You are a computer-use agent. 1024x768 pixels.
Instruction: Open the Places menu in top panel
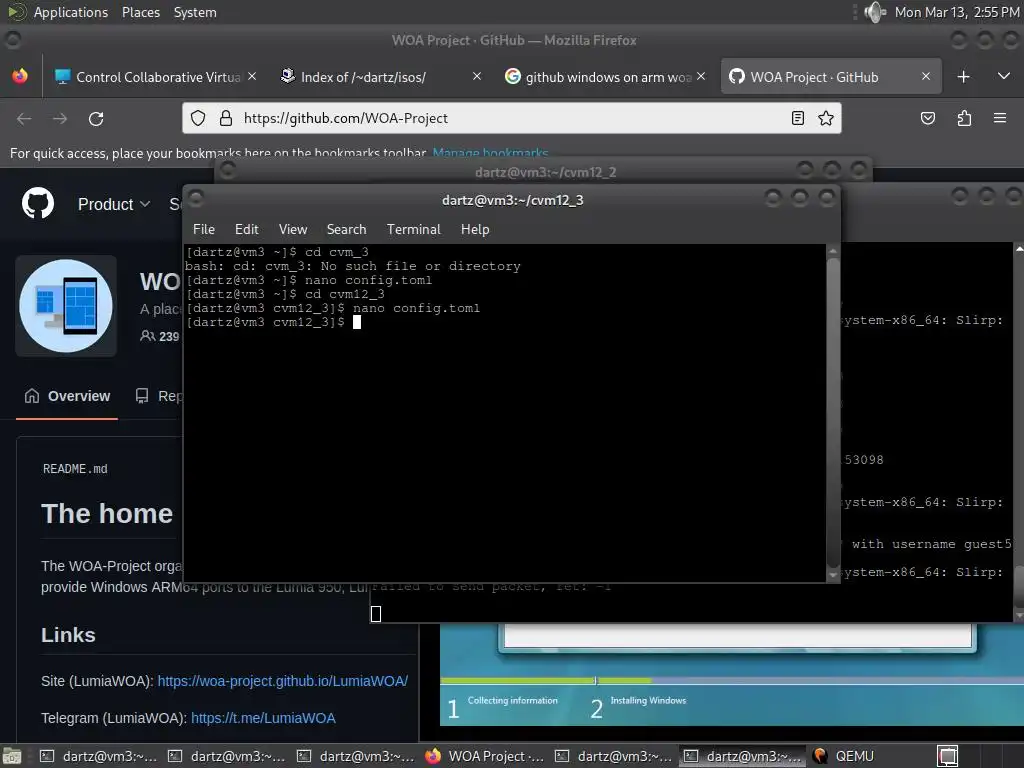pyautogui.click(x=140, y=12)
